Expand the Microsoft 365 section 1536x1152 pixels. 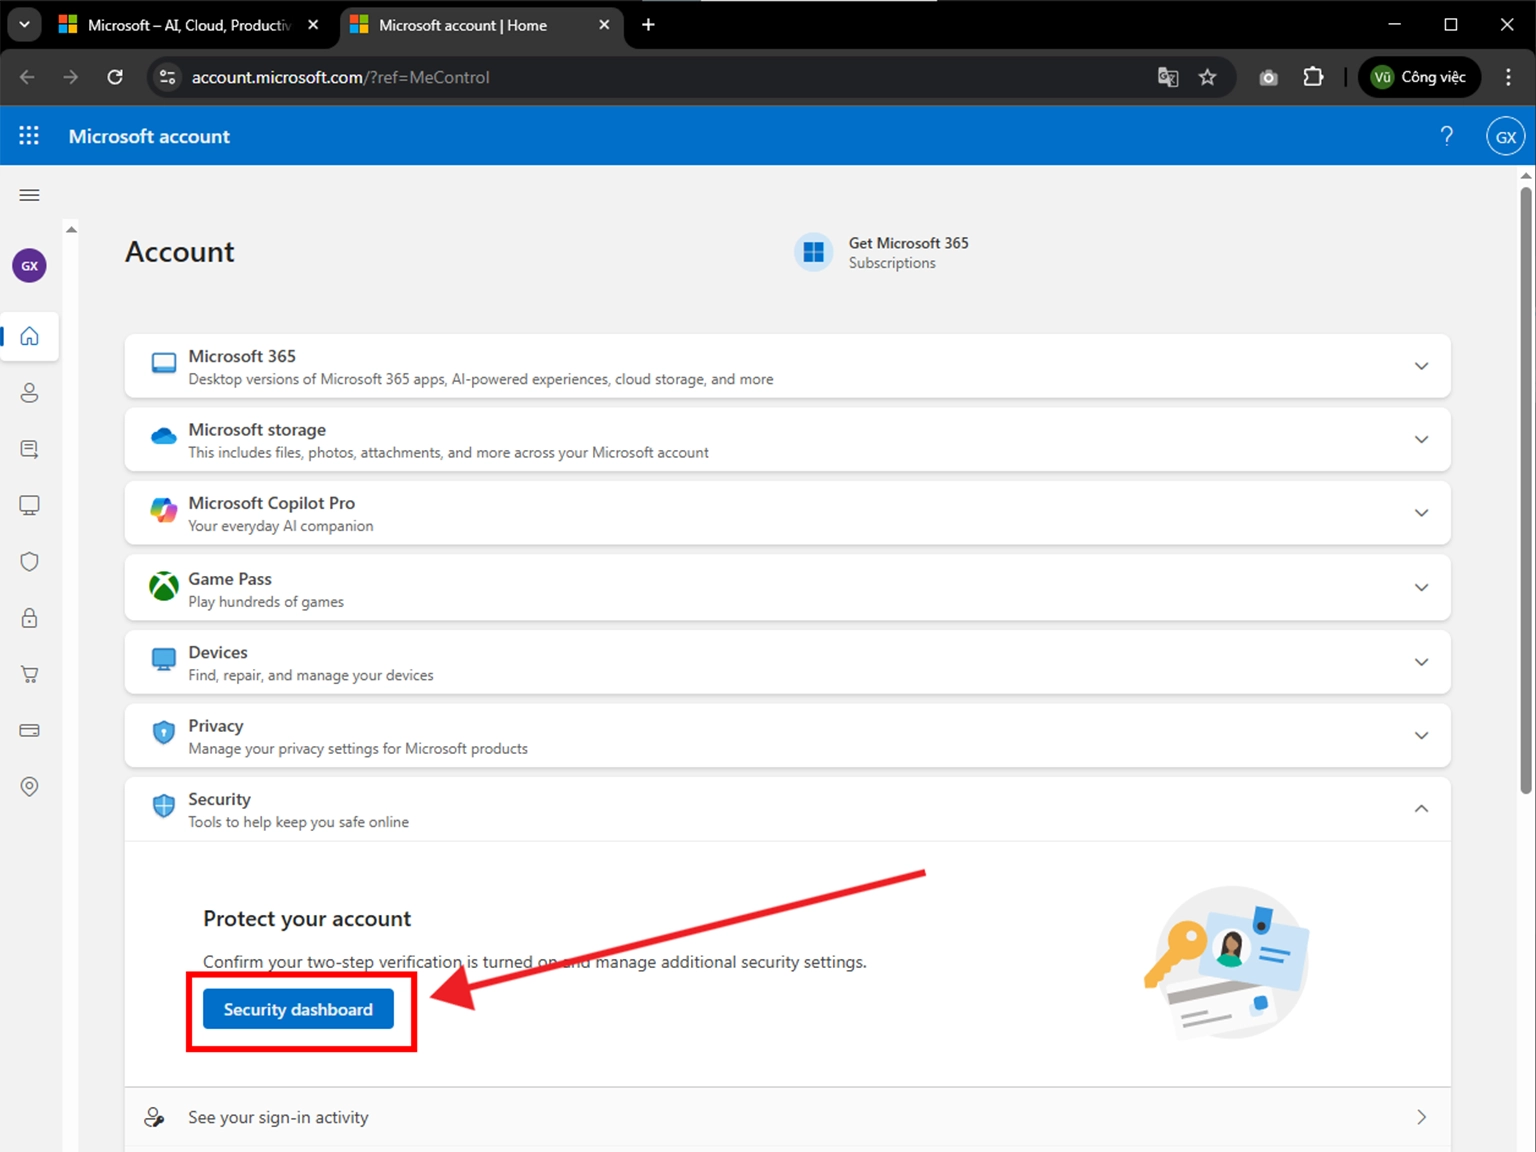1421,366
